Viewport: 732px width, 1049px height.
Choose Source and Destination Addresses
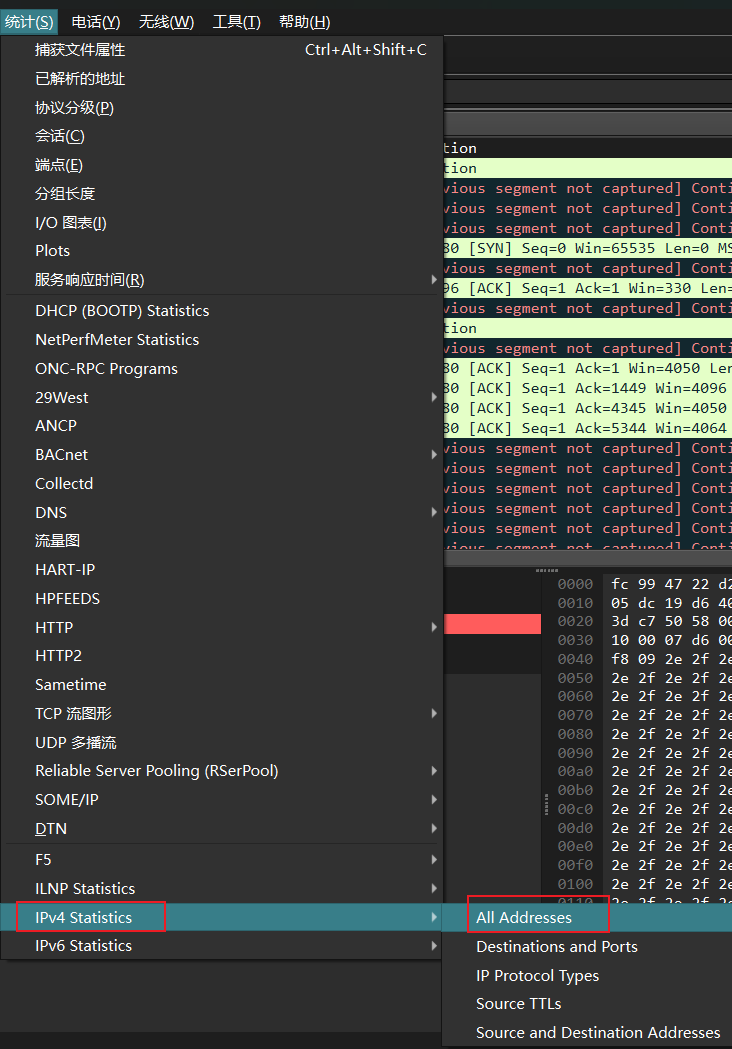(587, 1032)
